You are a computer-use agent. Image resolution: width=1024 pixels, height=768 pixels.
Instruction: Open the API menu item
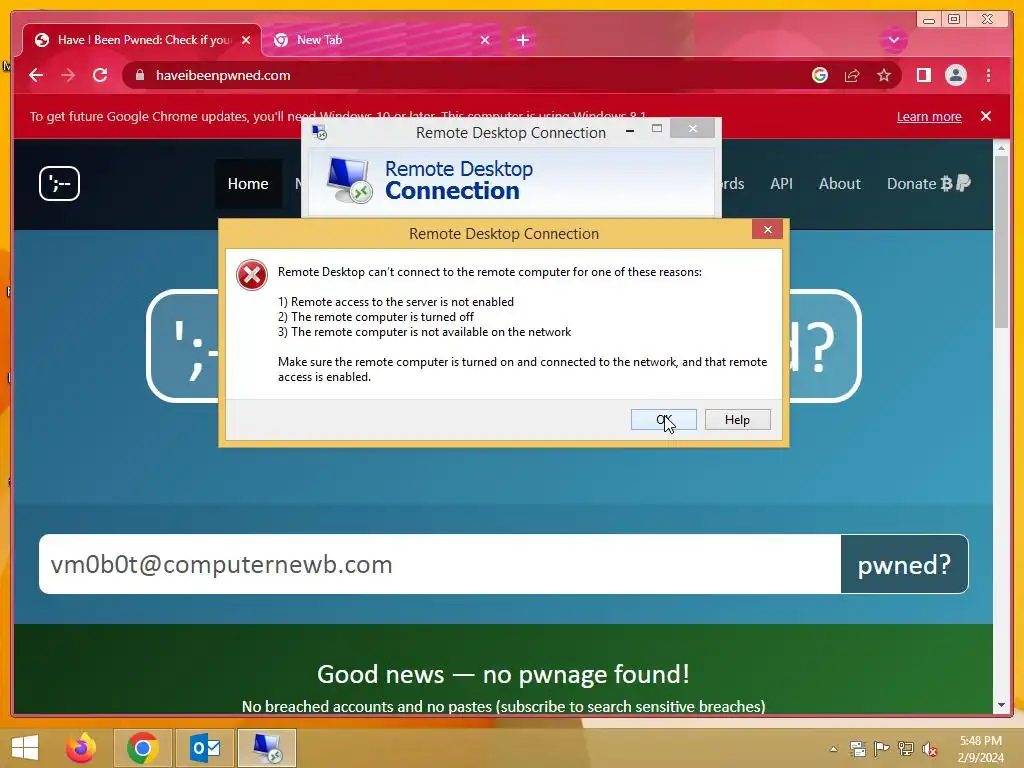click(x=781, y=184)
